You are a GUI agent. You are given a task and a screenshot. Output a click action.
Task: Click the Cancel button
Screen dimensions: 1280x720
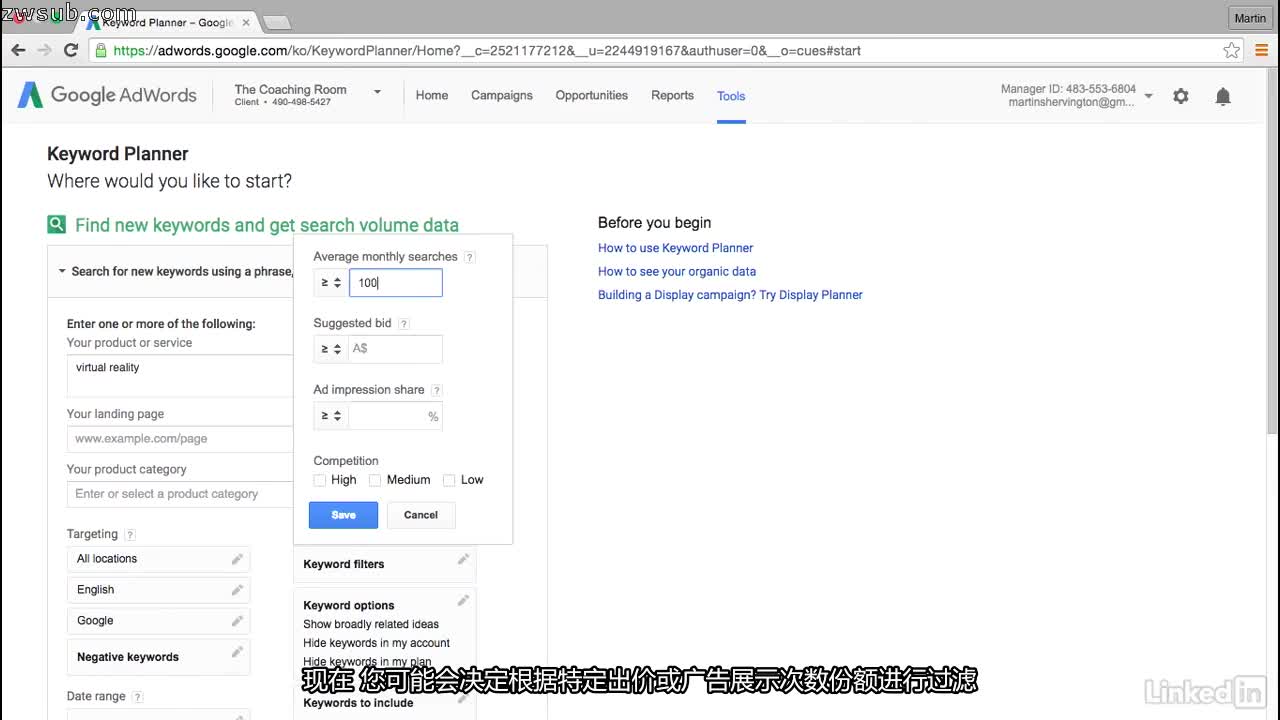point(421,515)
